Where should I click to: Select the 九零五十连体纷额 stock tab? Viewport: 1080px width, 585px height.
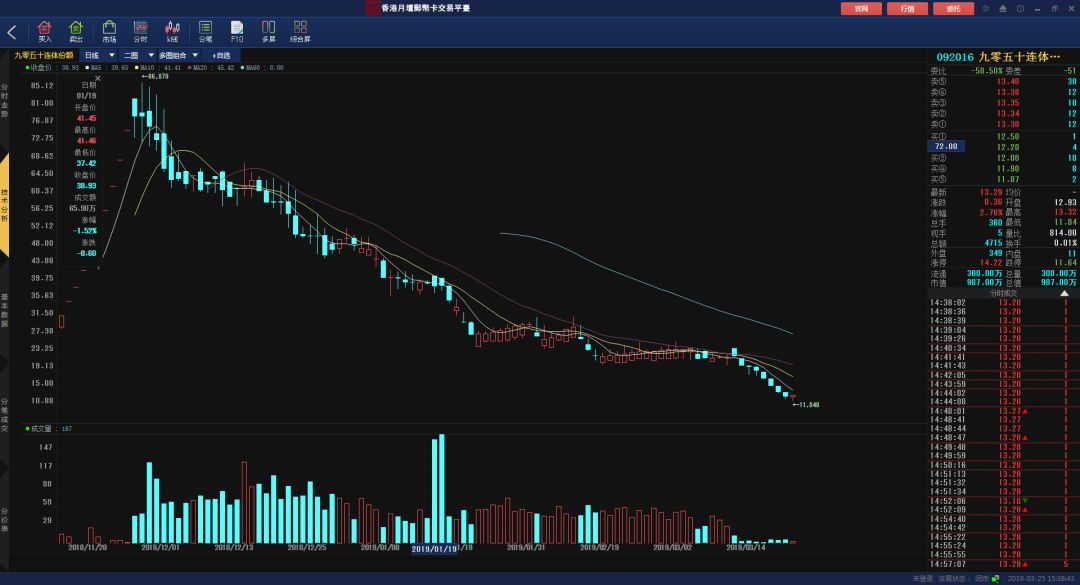(44, 55)
